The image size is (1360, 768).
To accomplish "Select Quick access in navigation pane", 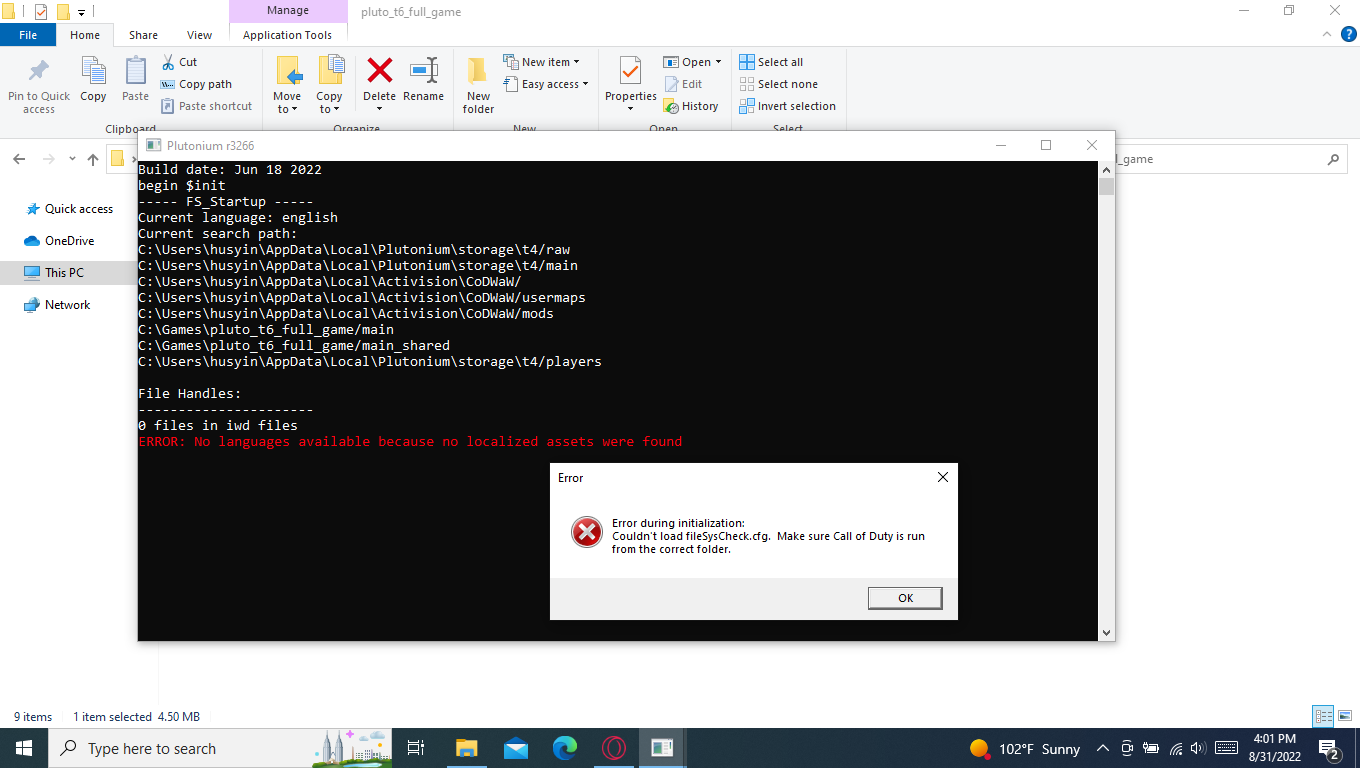I will 69,209.
